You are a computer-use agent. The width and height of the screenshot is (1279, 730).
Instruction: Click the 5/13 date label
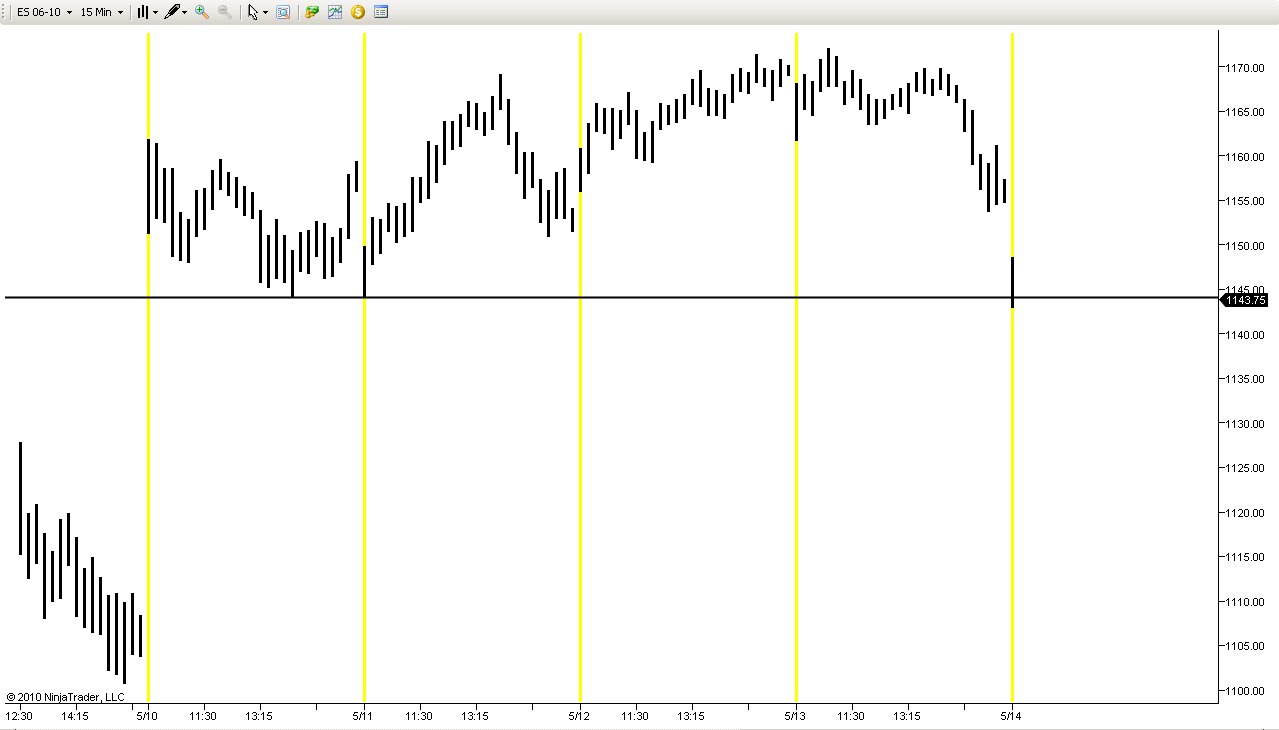coord(795,716)
